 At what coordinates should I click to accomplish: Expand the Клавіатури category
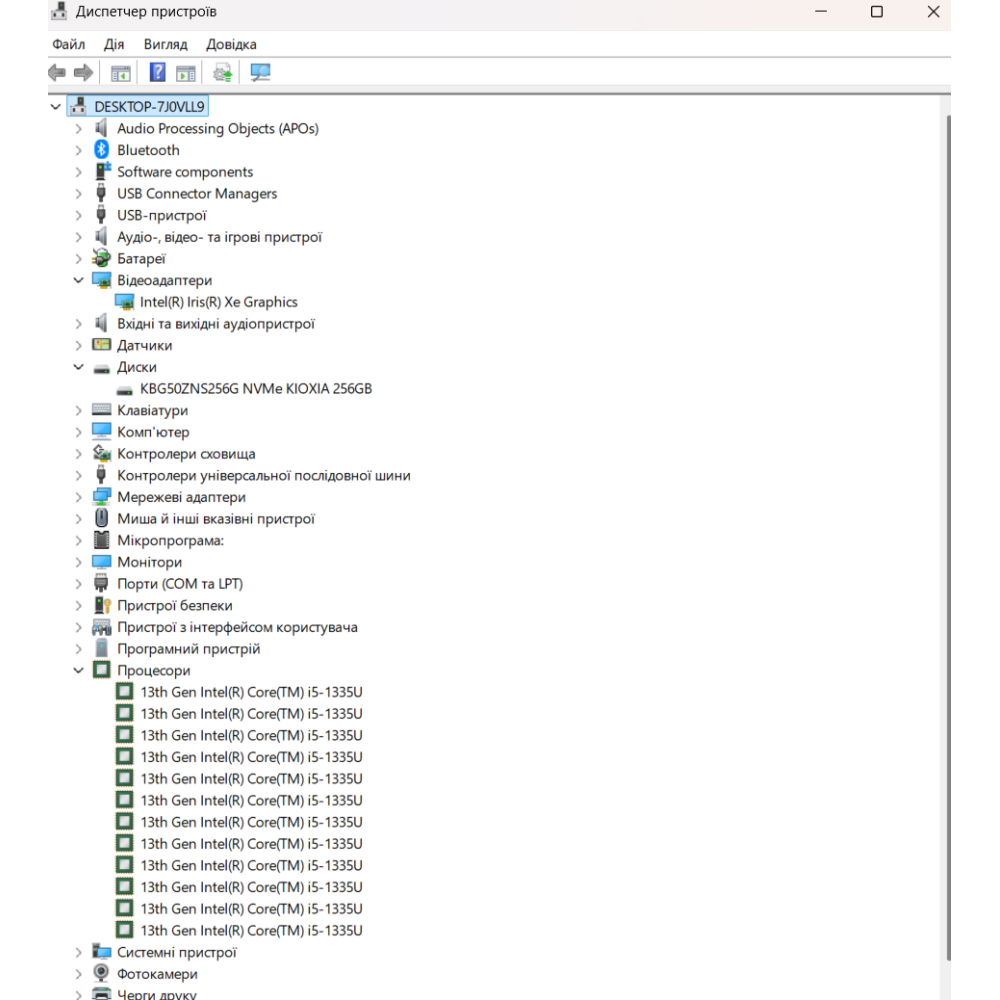[79, 411]
